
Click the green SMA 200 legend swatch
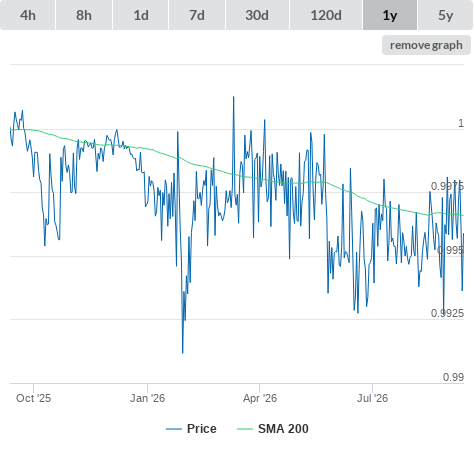[245, 429]
